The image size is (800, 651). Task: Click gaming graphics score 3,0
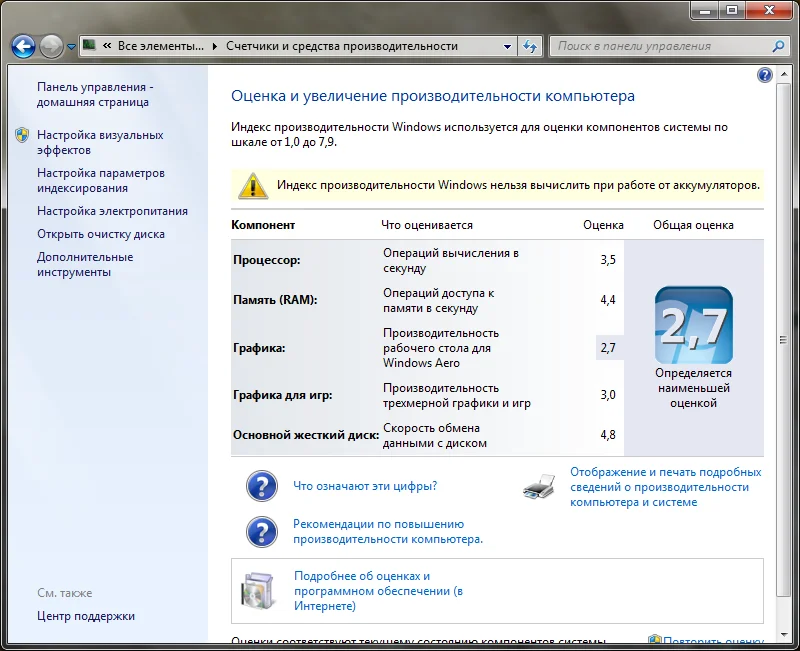608,395
